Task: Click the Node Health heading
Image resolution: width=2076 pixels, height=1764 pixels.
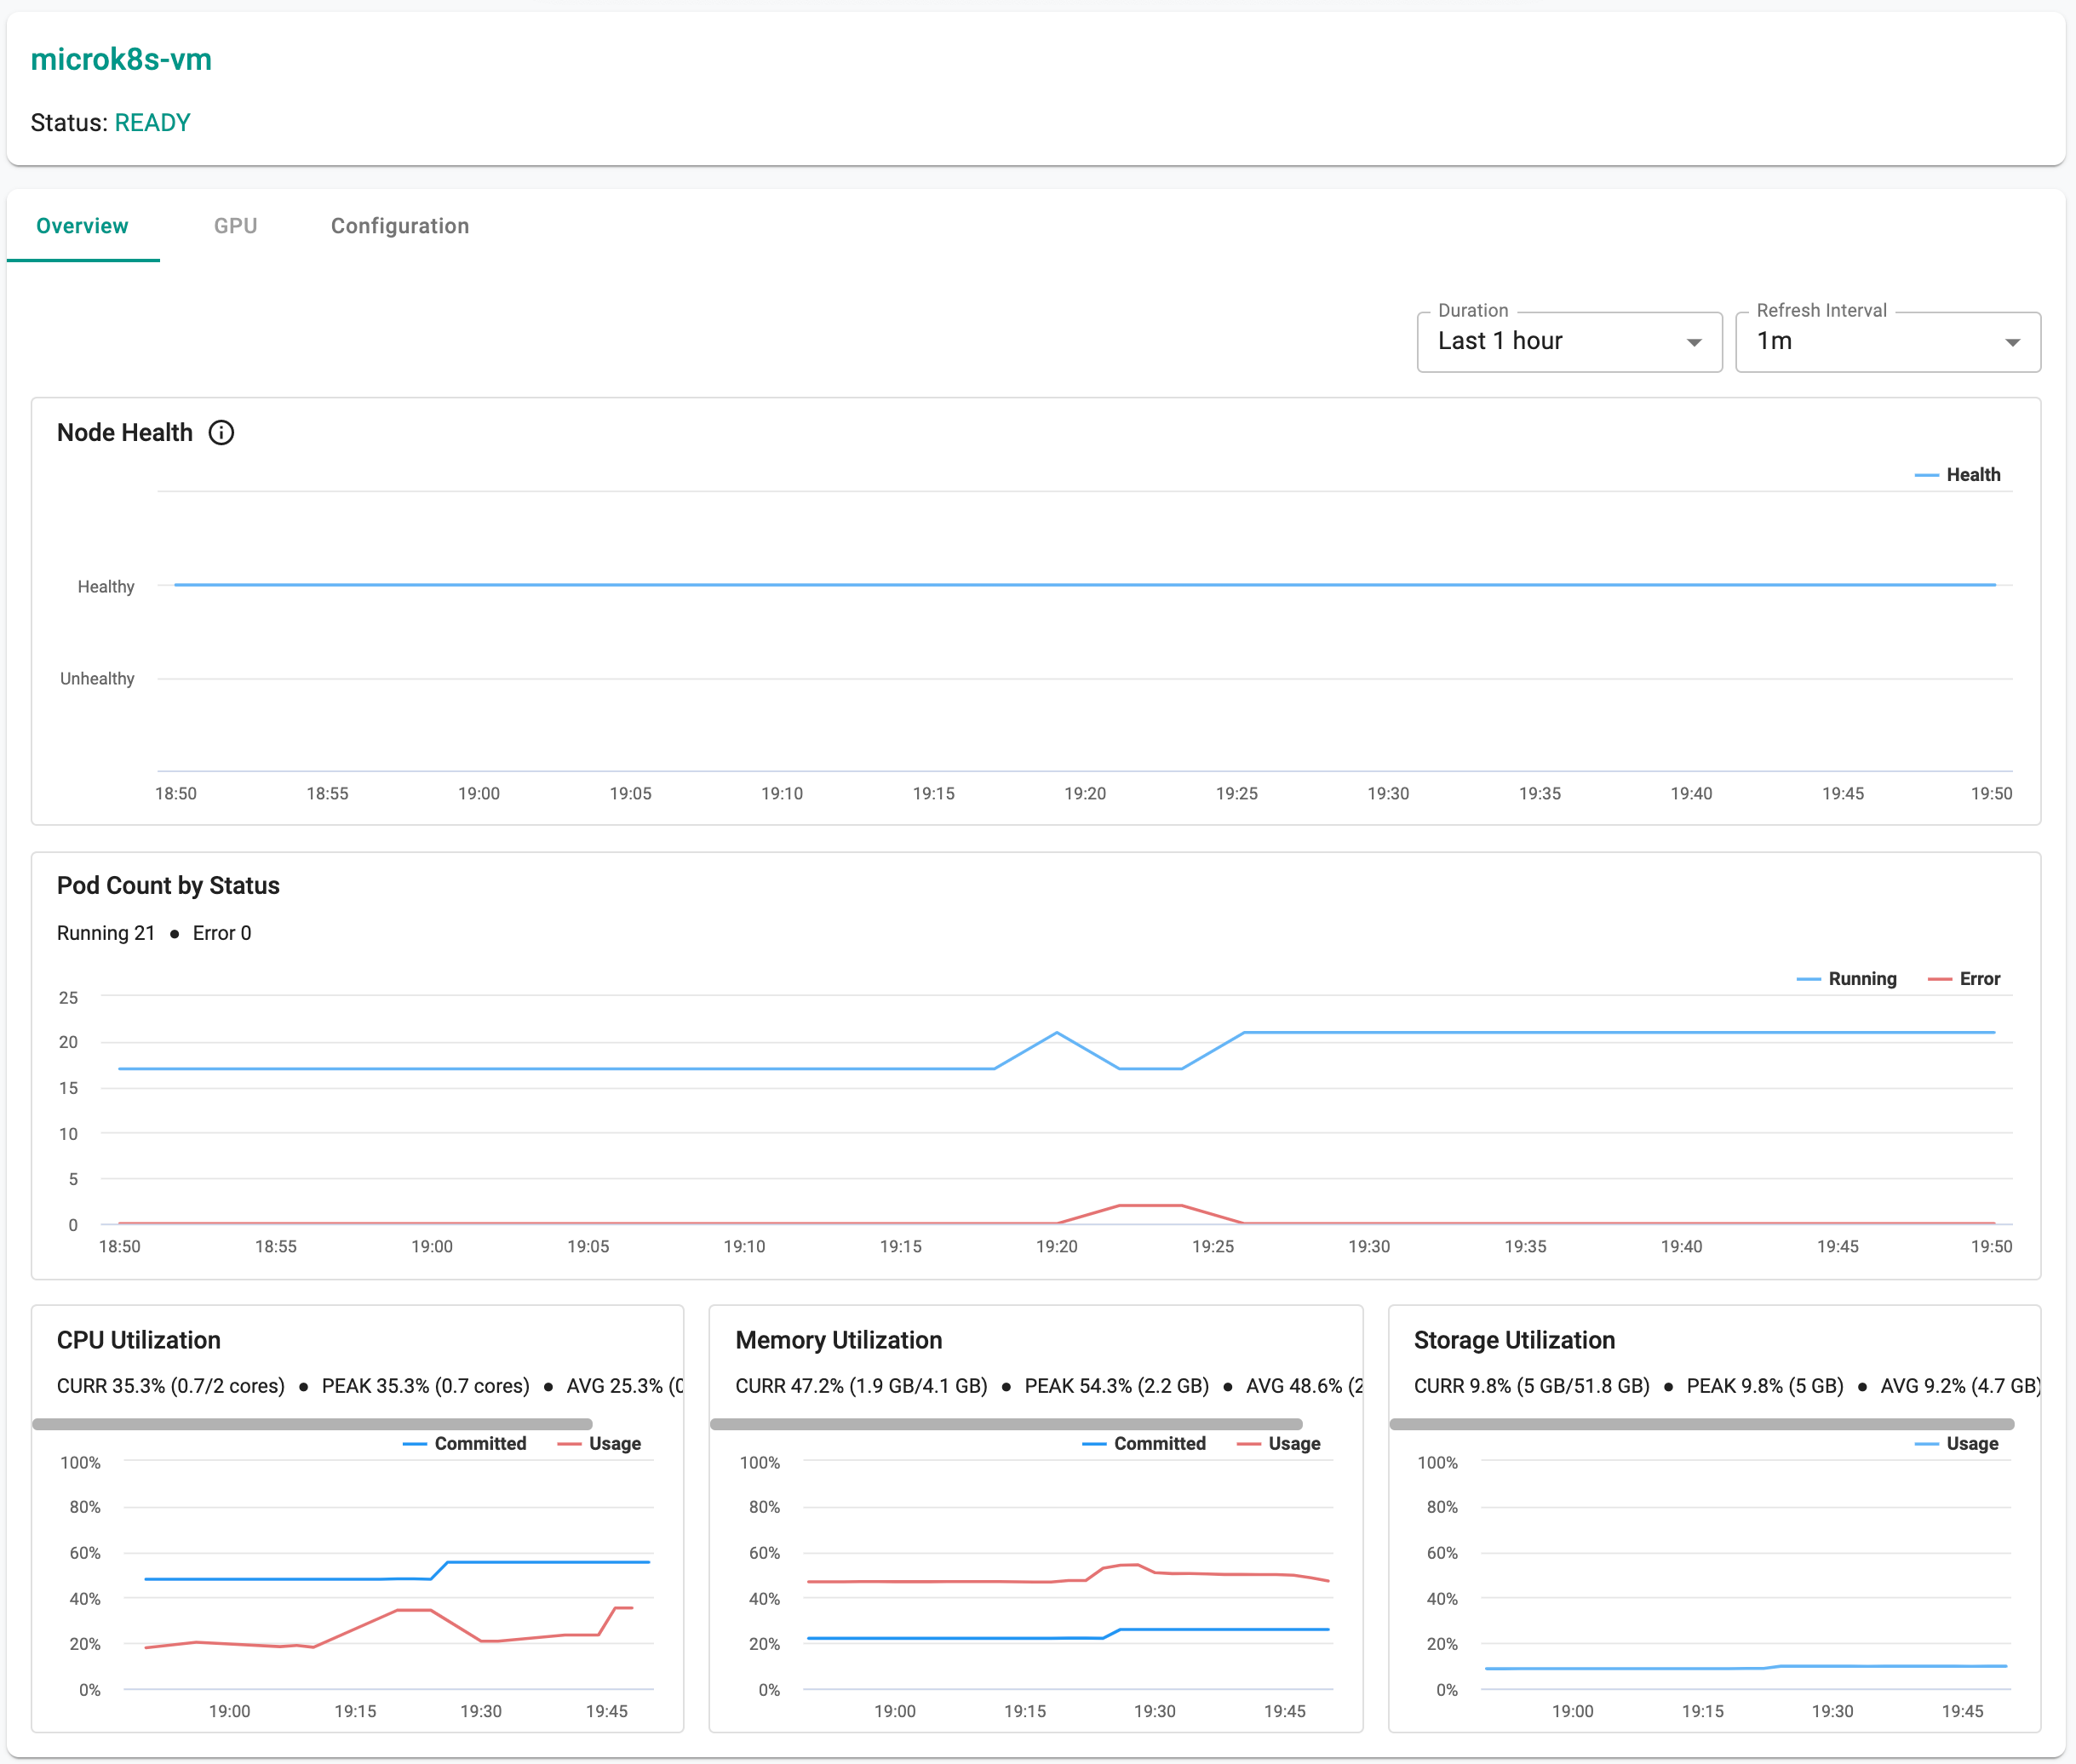Action: coord(125,432)
